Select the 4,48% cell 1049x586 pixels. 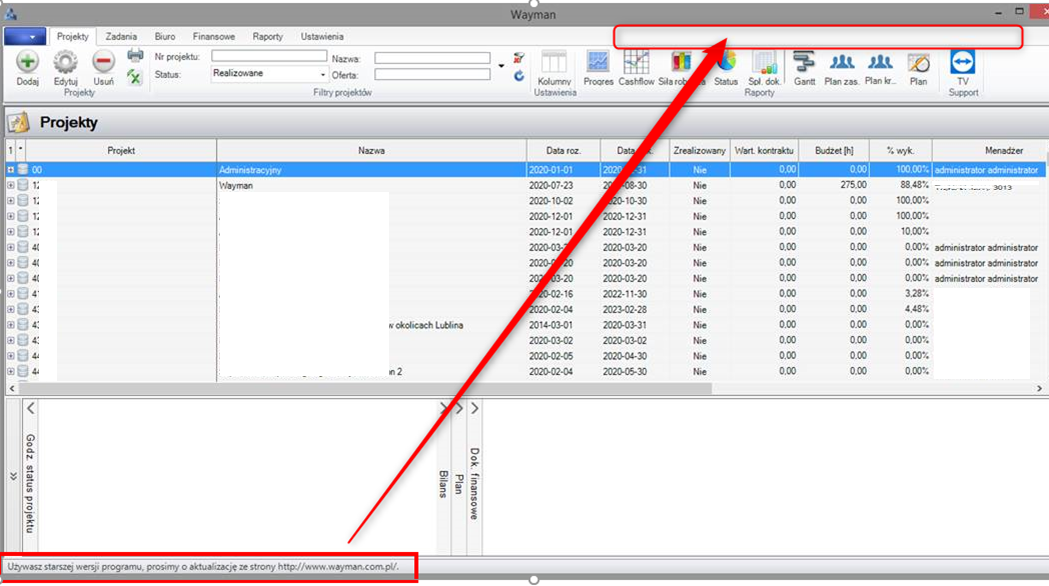point(900,309)
